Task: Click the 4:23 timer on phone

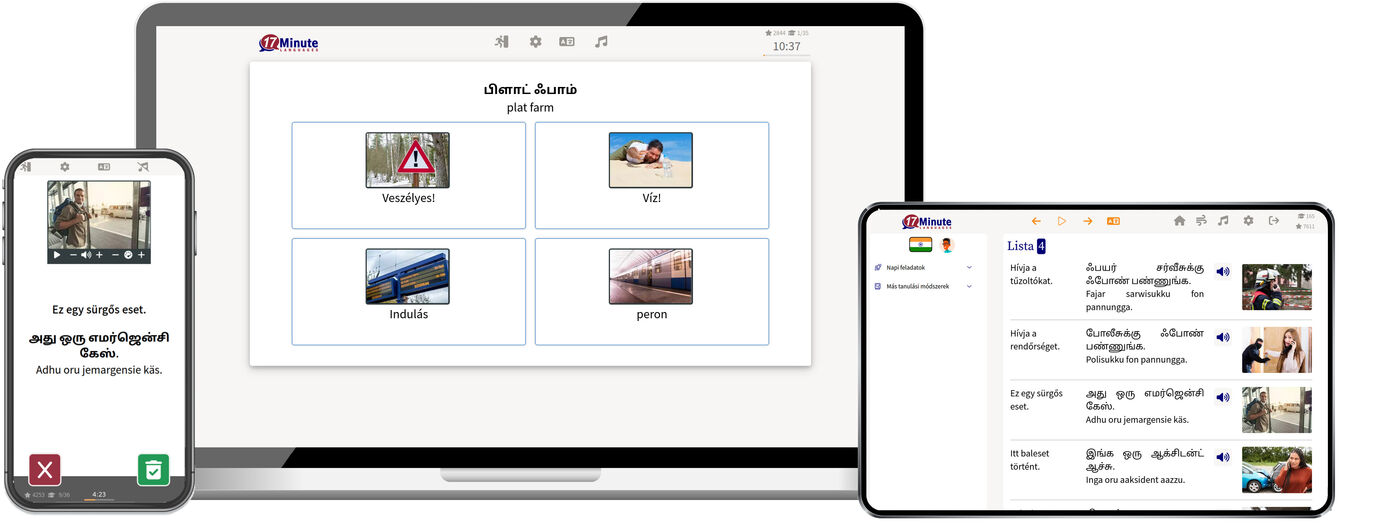Action: pyautogui.click(x=99, y=494)
